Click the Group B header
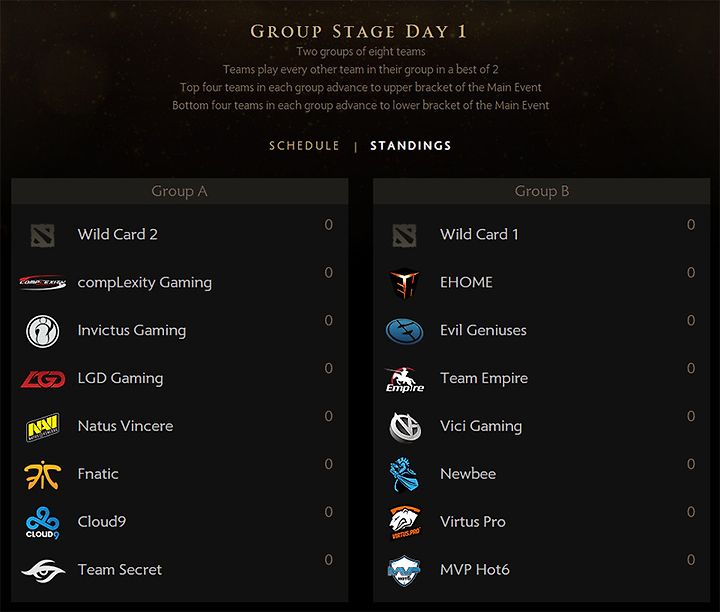 pos(542,191)
